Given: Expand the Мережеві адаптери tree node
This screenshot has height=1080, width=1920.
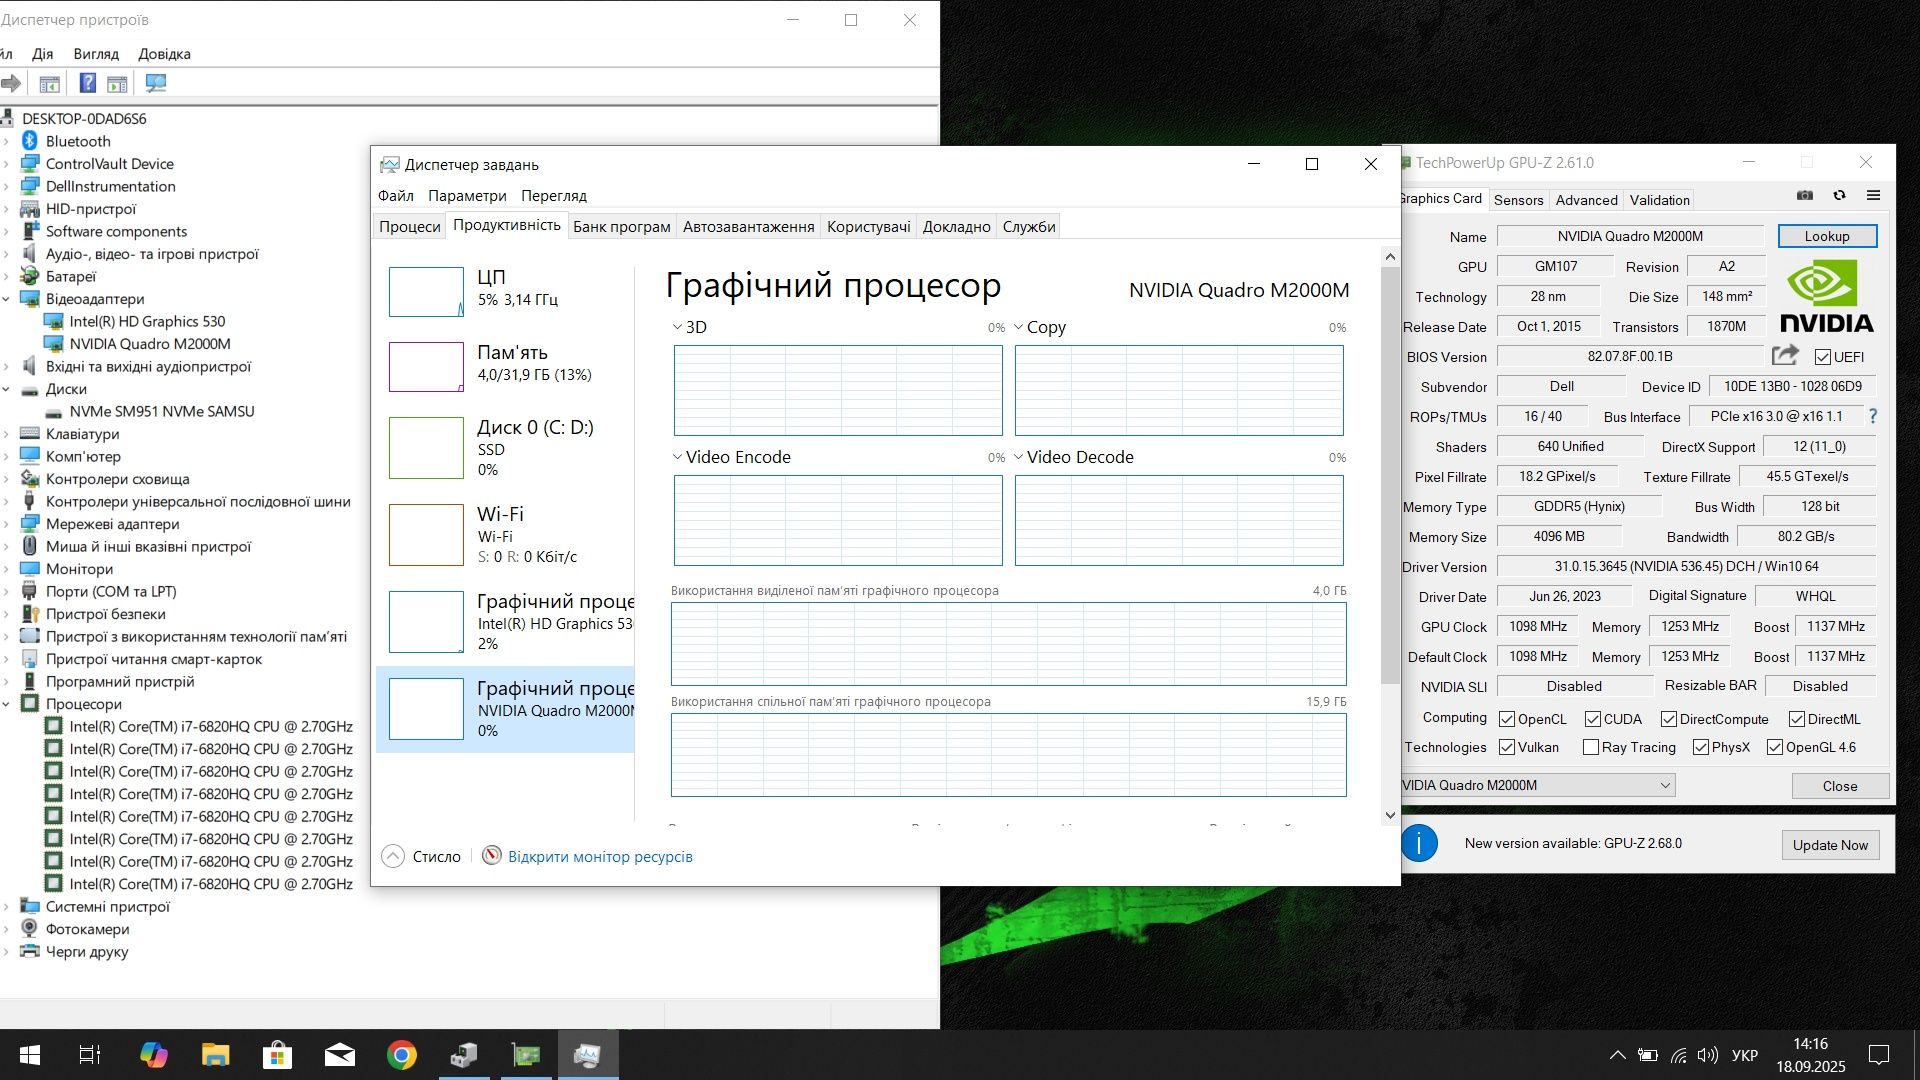Looking at the screenshot, I should (6, 524).
